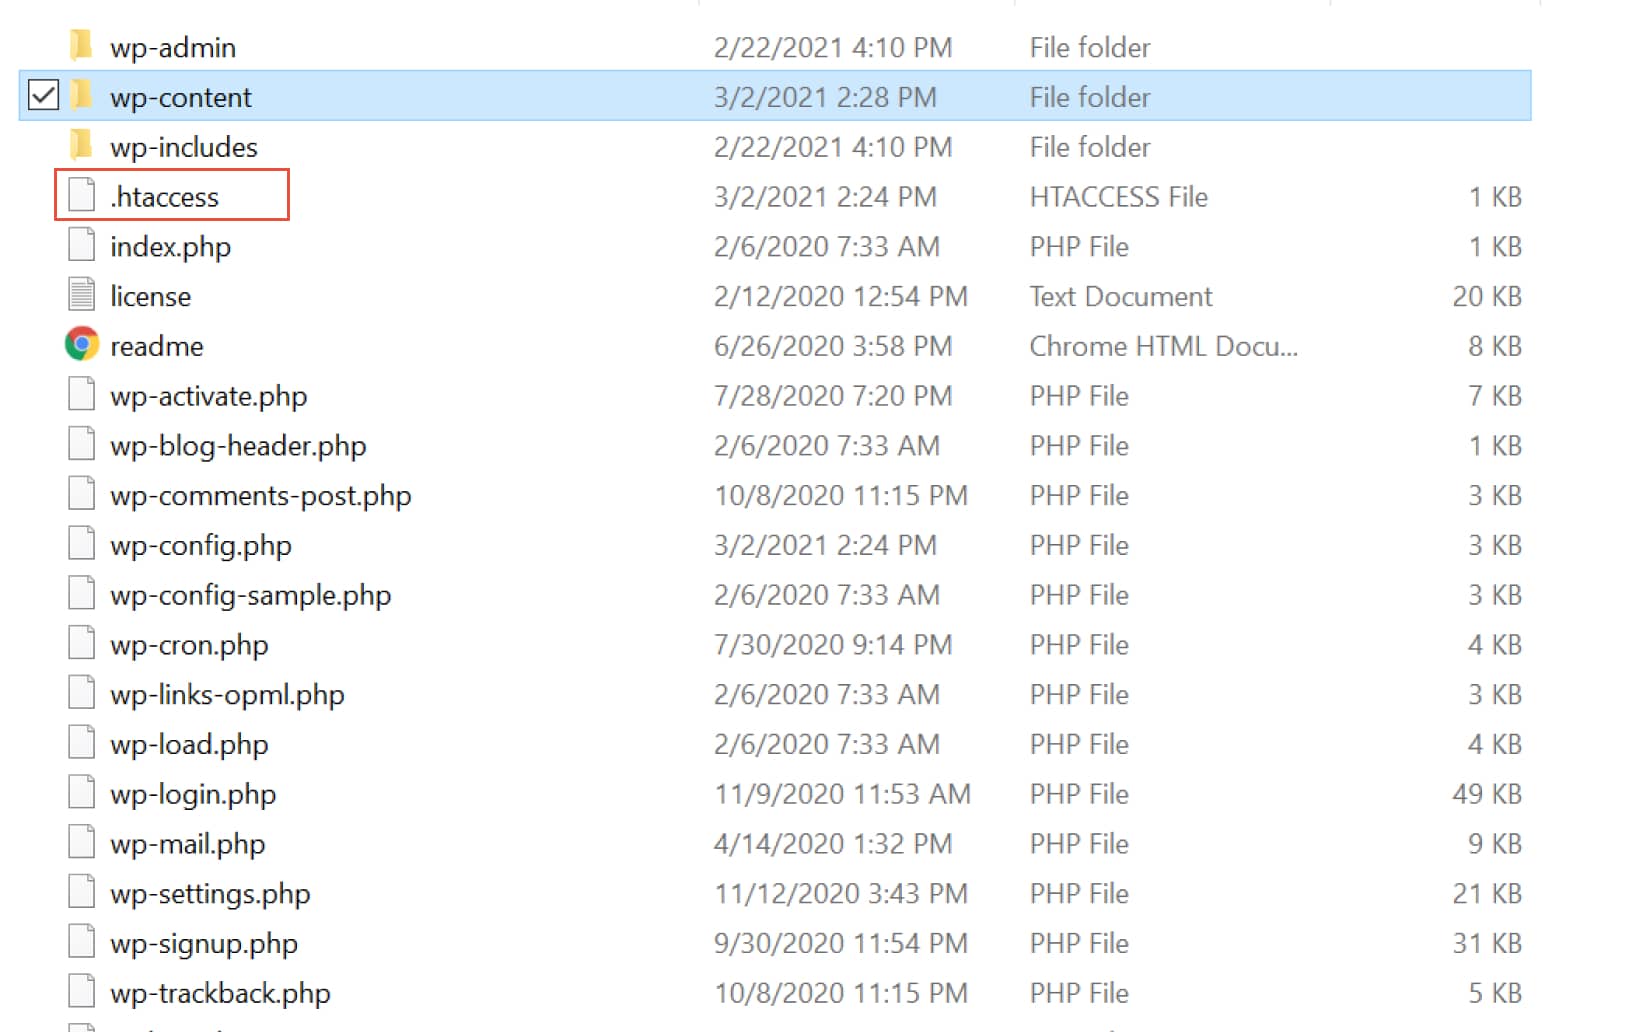Click the file icon next to wp-login.php
The height and width of the screenshot is (1032, 1650).
point(81,793)
